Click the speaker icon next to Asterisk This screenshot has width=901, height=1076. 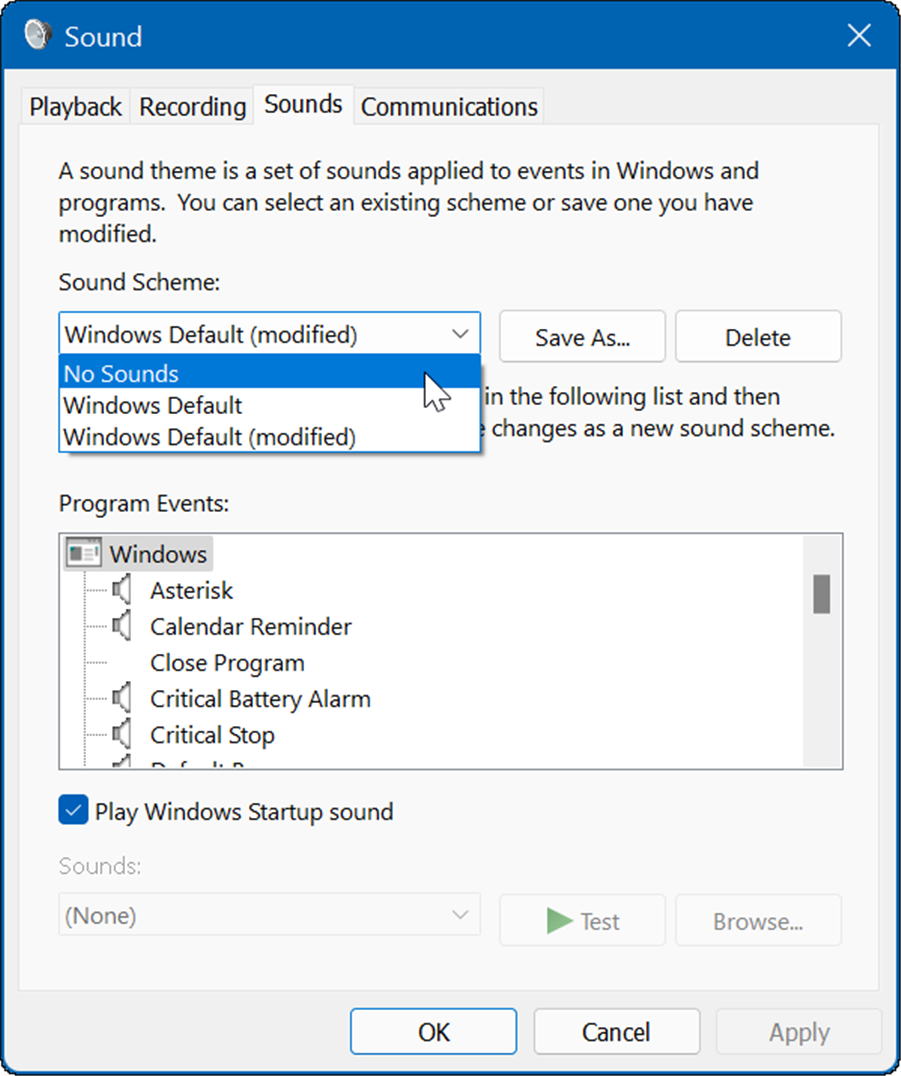[x=122, y=589]
